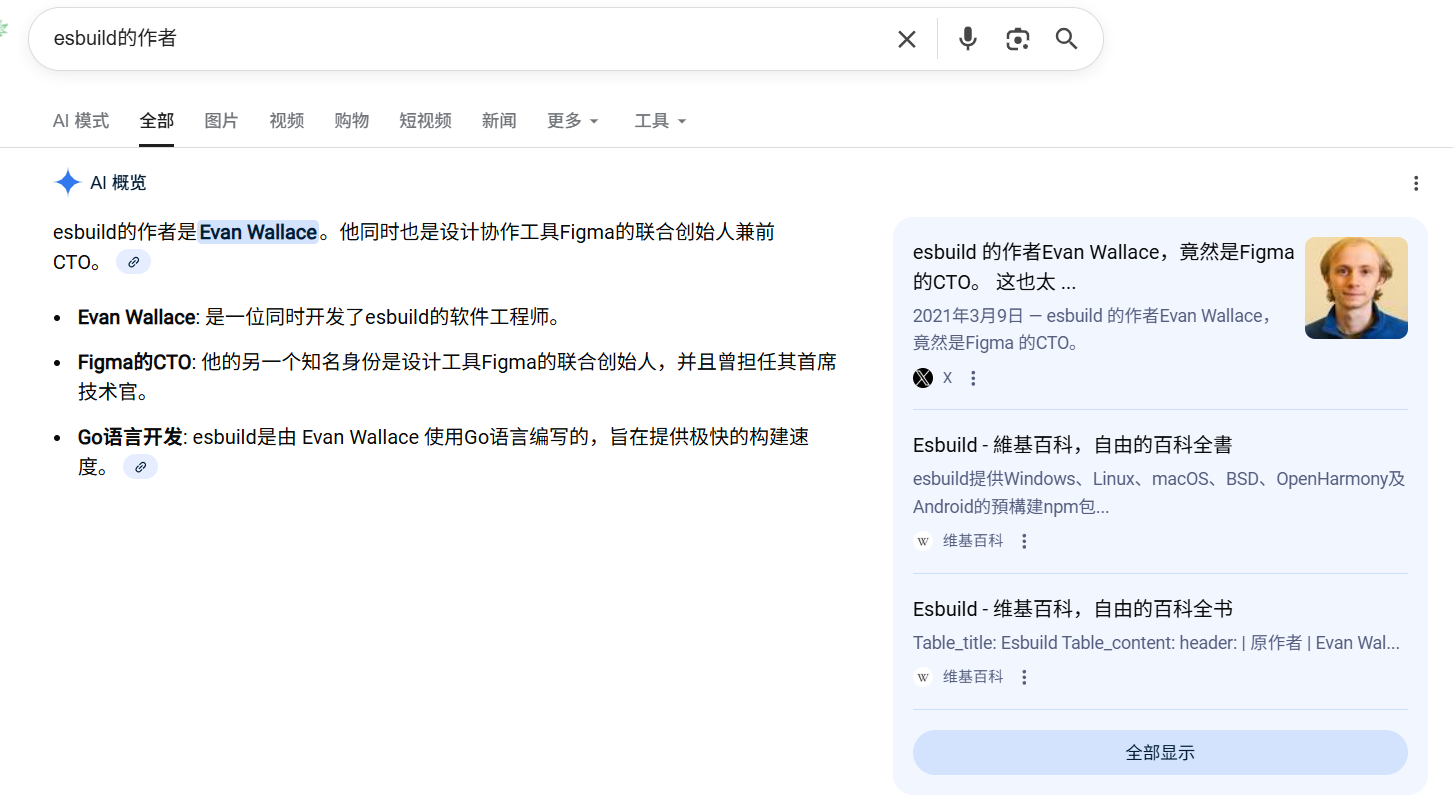Open the source link chip after CTO
The height and width of the screenshot is (809, 1453).
[133, 261]
